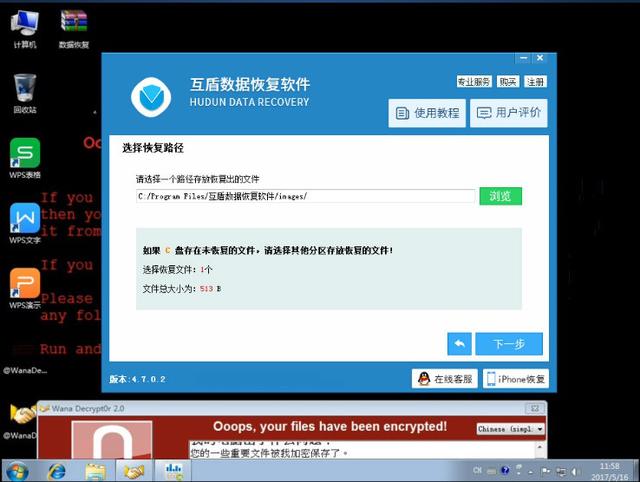Switch to data recovery taskbar button
The height and width of the screenshot is (482, 640).
click(x=173, y=471)
